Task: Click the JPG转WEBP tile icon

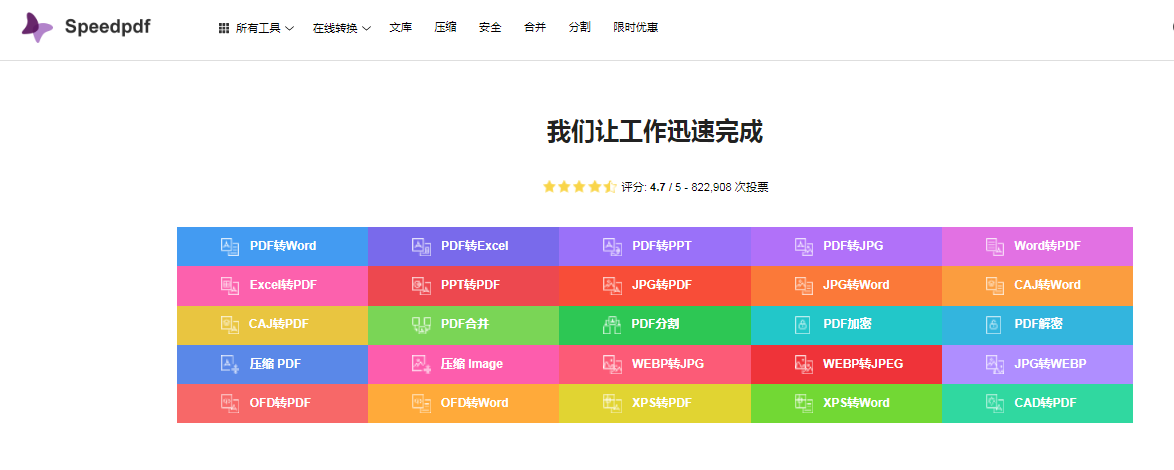Action: coord(995,364)
